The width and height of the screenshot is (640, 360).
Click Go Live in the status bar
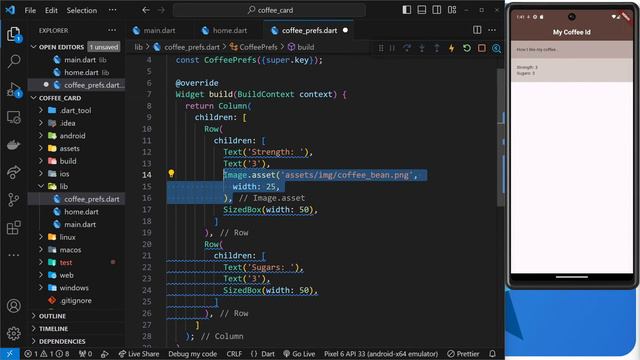(x=299, y=354)
